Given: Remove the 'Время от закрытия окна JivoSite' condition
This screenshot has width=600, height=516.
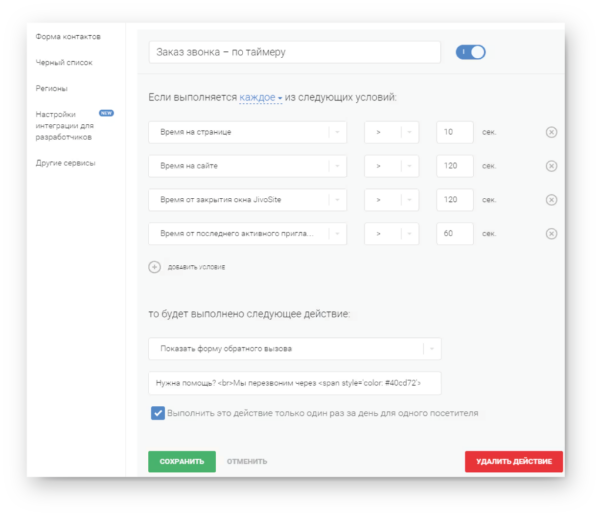Looking at the screenshot, I should [x=551, y=200].
